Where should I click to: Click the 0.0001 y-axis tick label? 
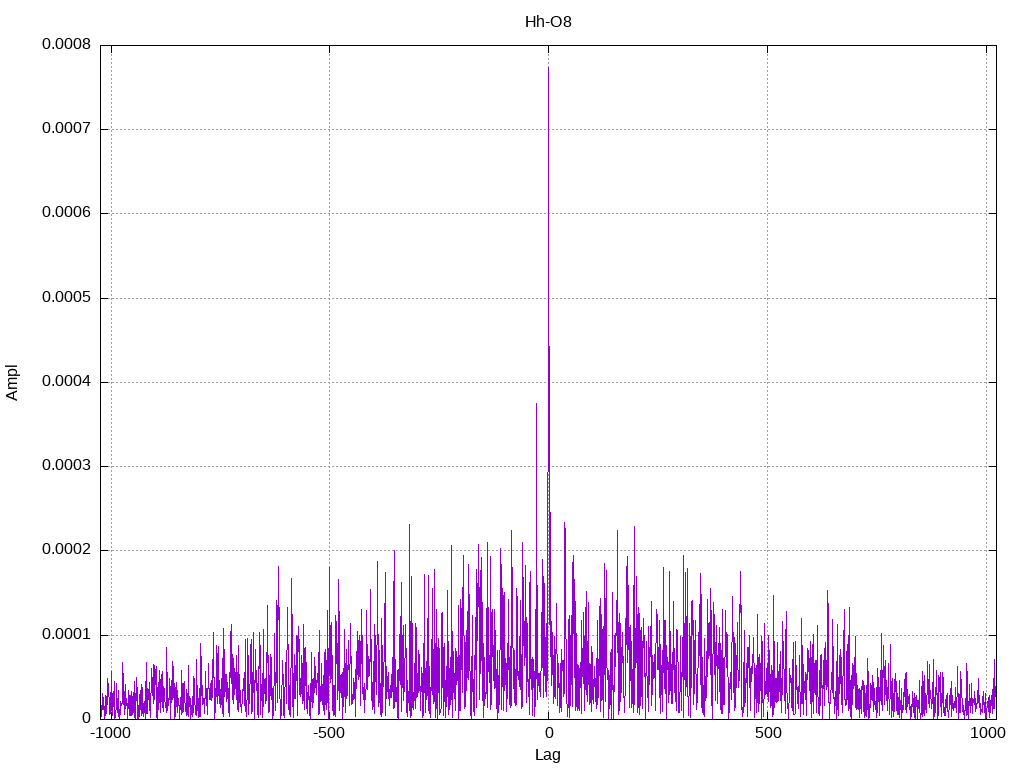tap(66, 635)
